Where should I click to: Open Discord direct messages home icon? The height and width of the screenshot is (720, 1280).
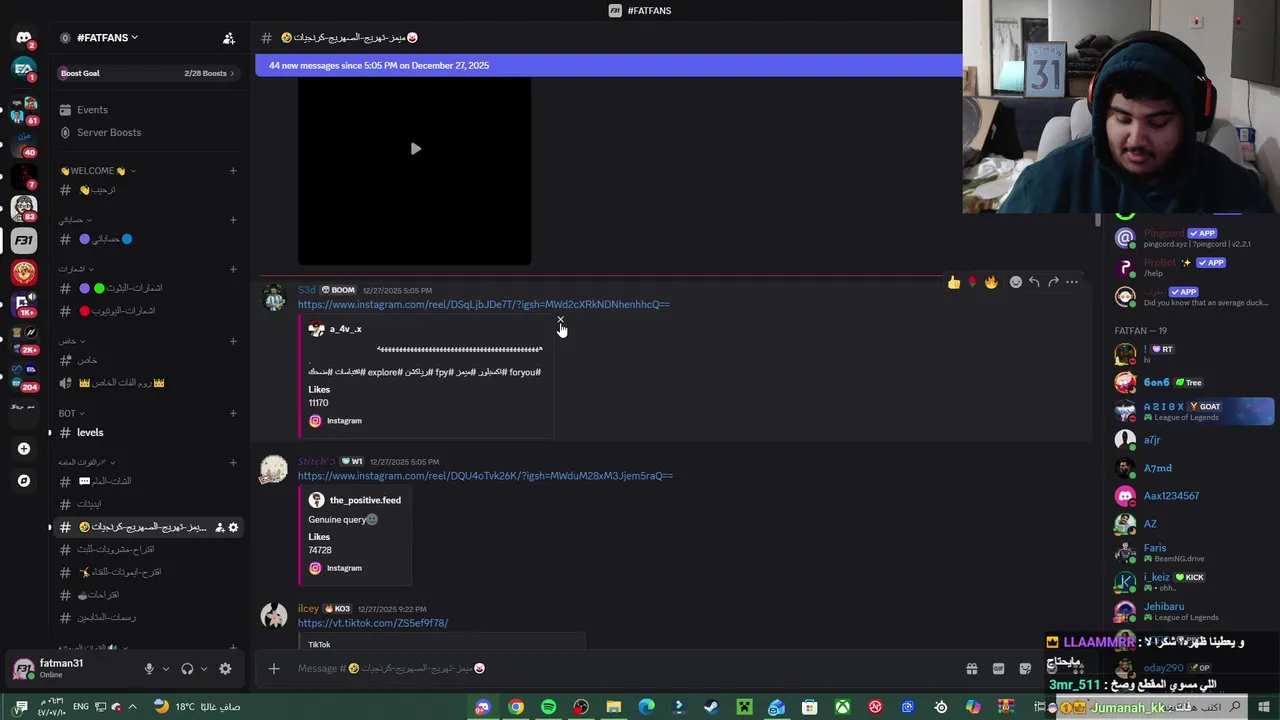(x=24, y=38)
